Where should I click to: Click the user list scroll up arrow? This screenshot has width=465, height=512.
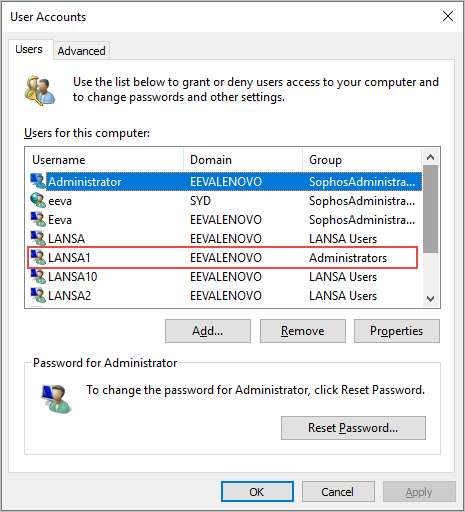pos(431,157)
